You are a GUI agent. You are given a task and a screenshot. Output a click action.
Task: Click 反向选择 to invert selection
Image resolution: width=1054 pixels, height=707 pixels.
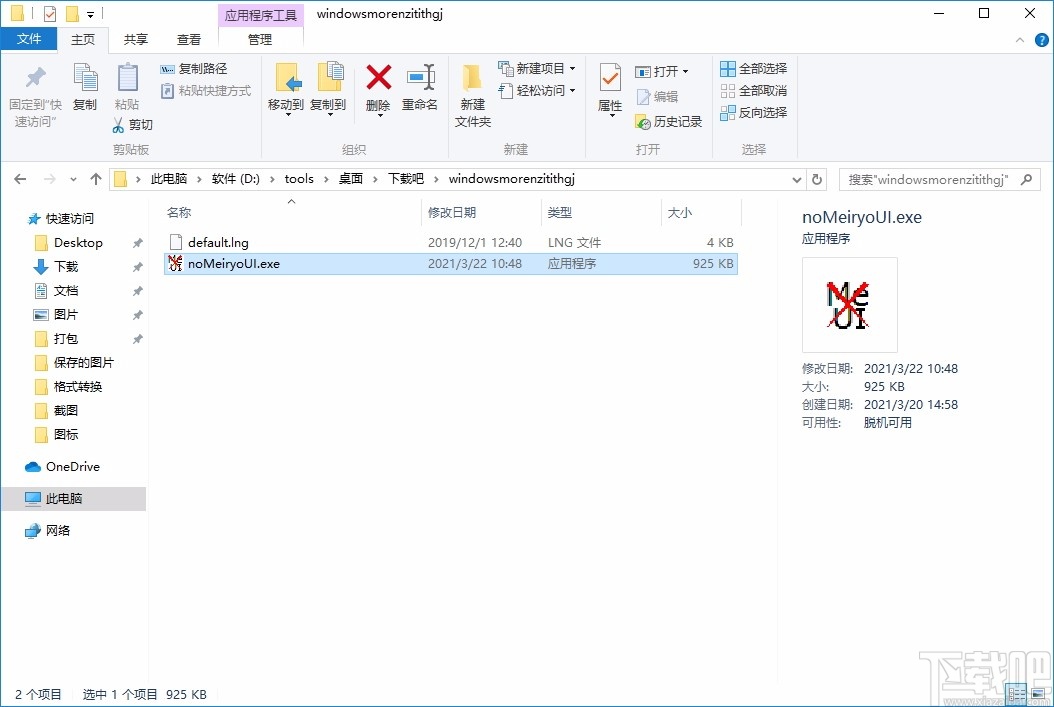point(753,112)
